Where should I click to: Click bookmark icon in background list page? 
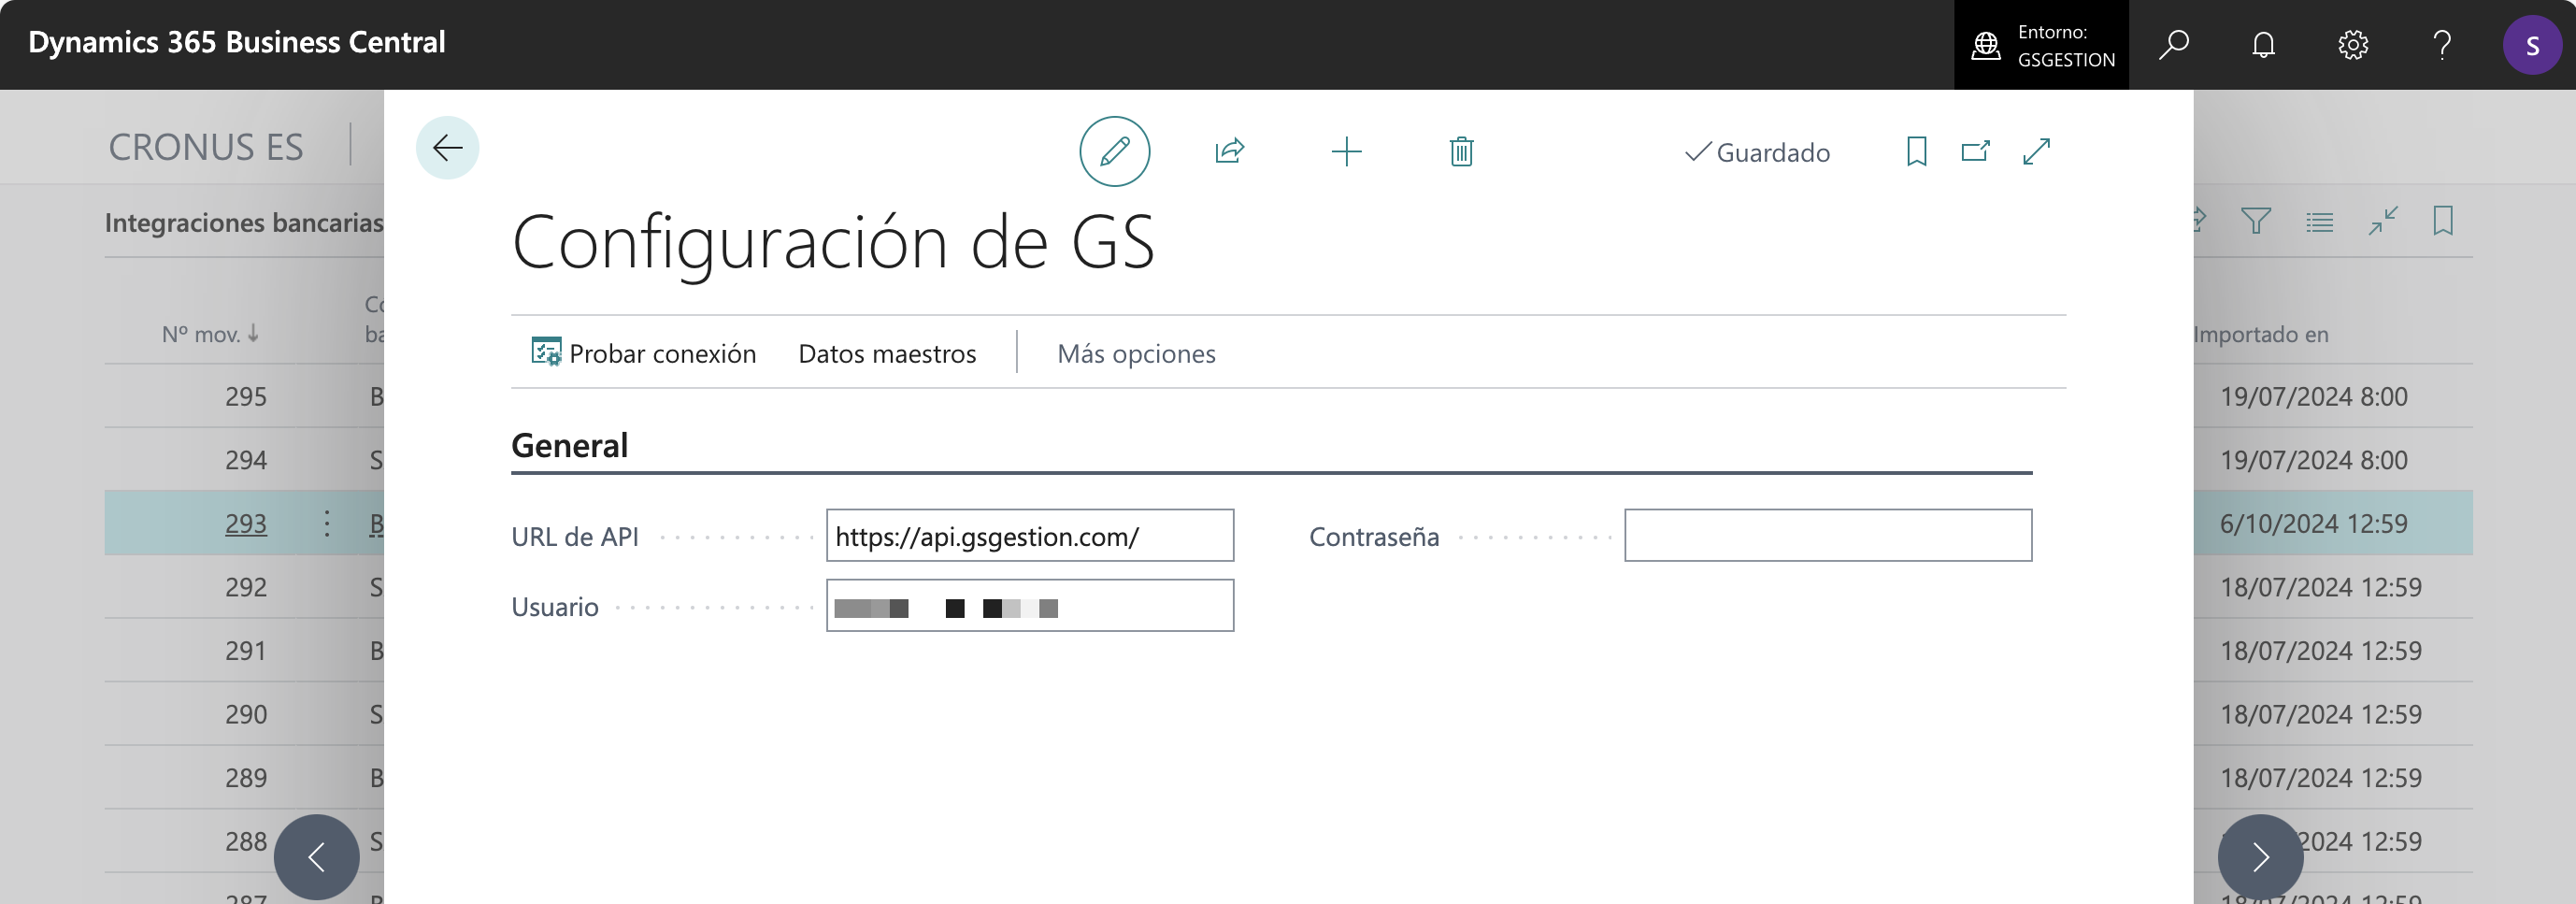tap(2442, 221)
